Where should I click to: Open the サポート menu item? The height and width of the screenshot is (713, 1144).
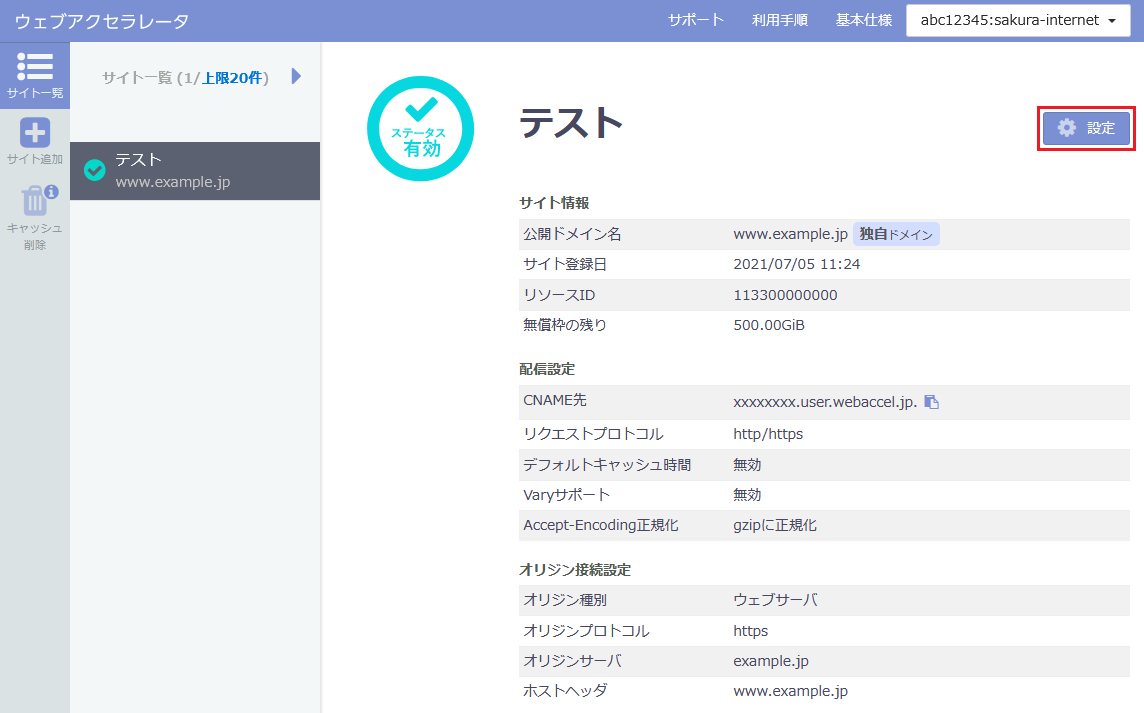696,20
